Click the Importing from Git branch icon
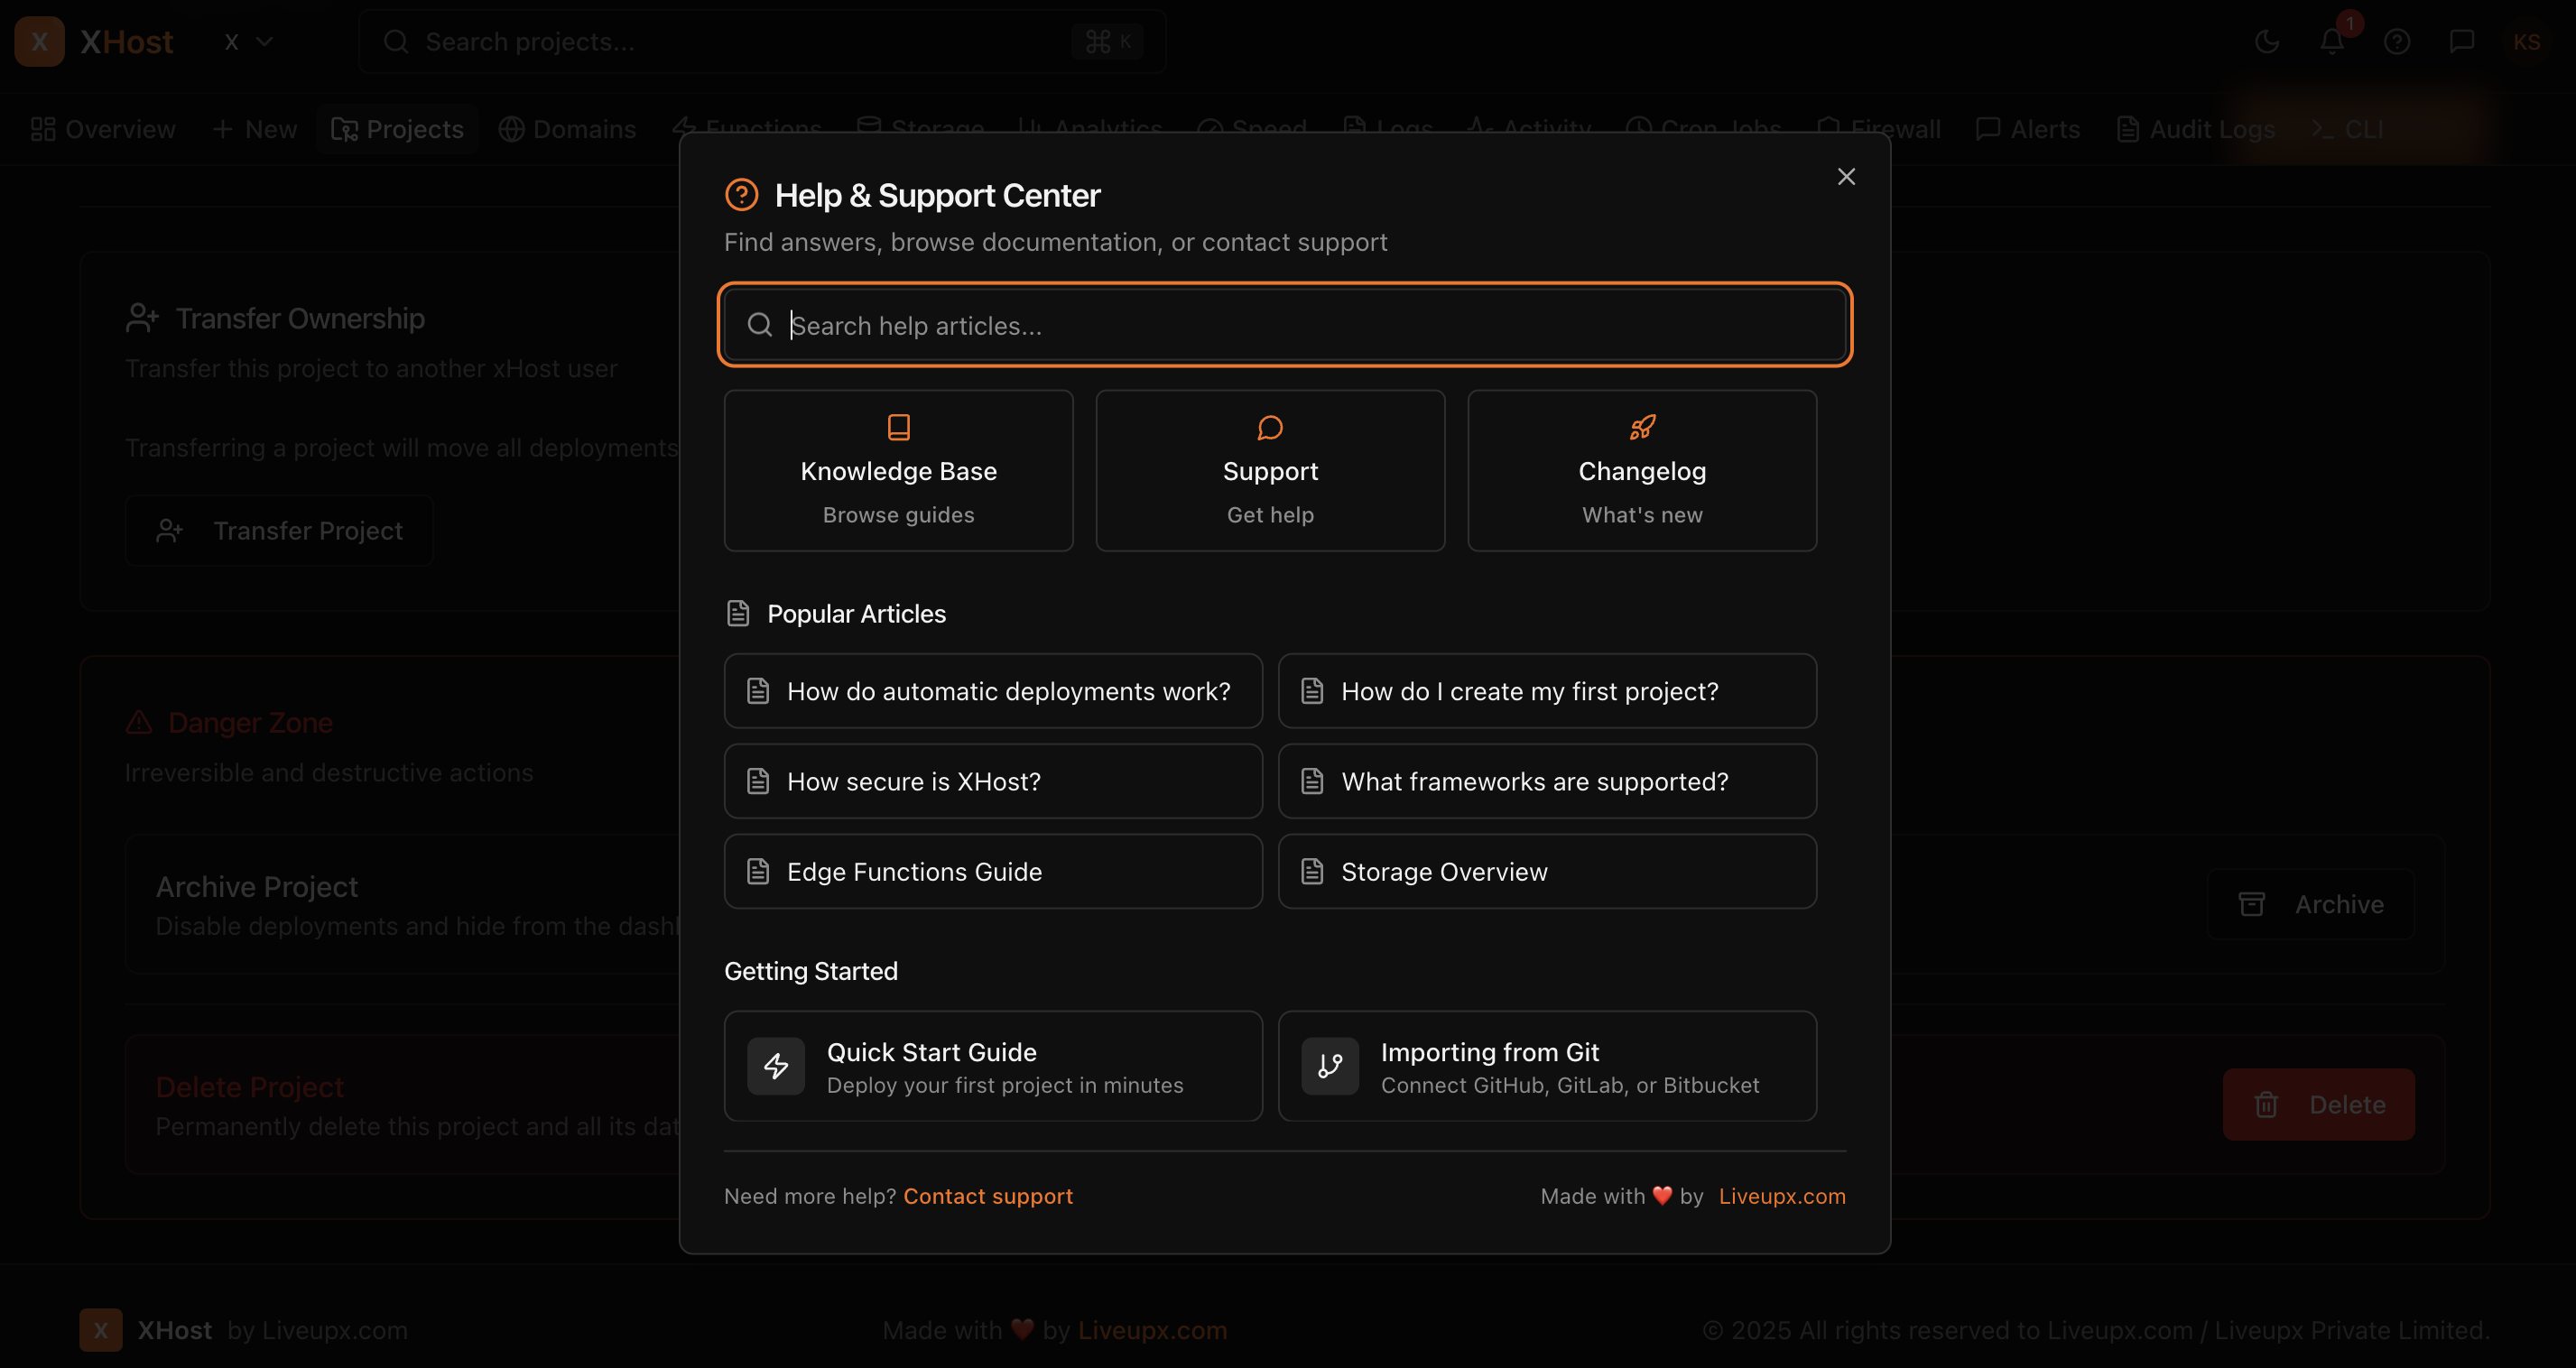2576x1368 pixels. pyautogui.click(x=1329, y=1066)
